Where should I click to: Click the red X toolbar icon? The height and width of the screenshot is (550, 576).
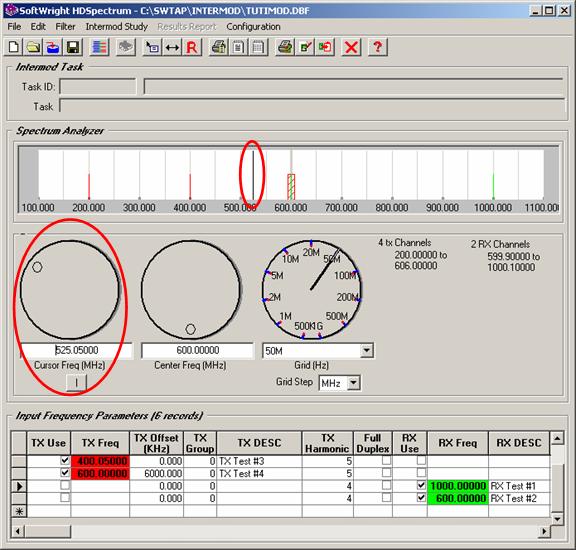pyautogui.click(x=351, y=47)
